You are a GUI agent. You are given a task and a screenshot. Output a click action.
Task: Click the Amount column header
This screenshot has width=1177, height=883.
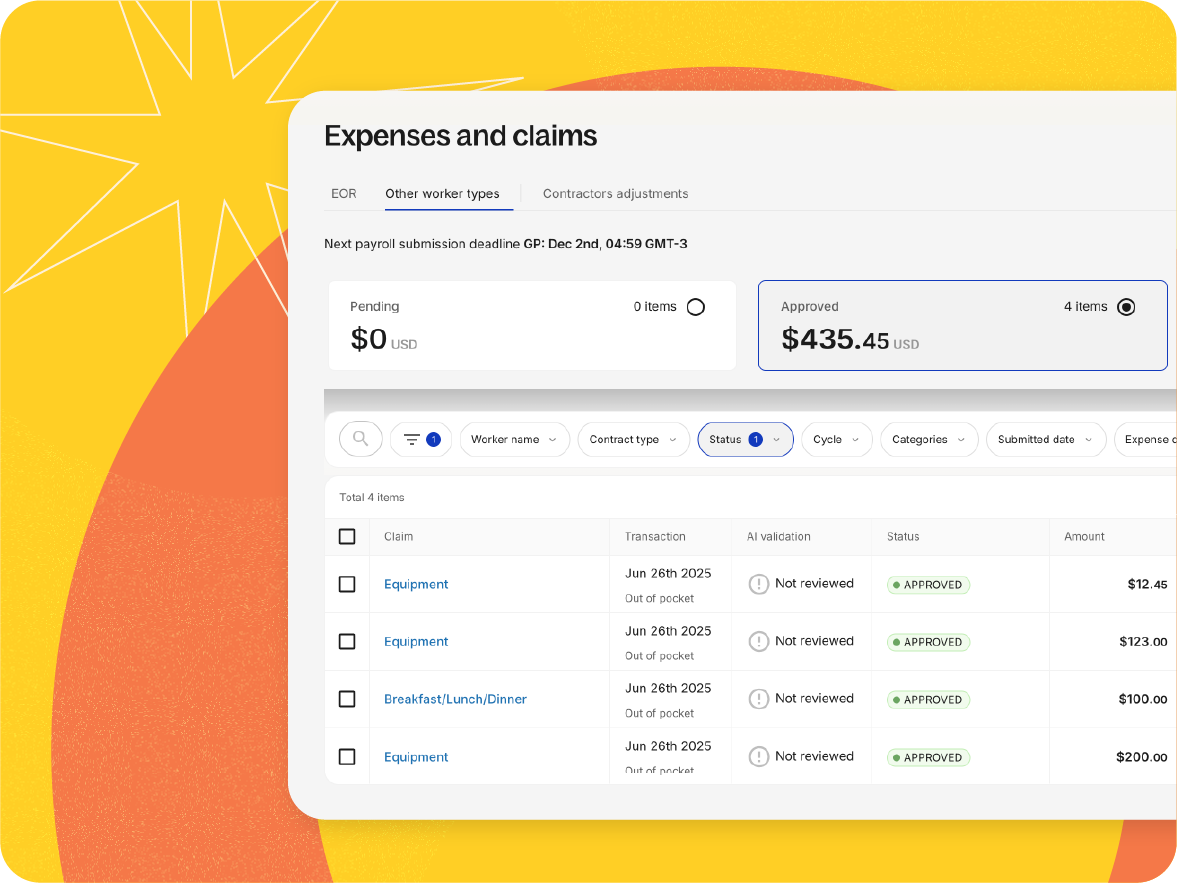click(x=1084, y=537)
